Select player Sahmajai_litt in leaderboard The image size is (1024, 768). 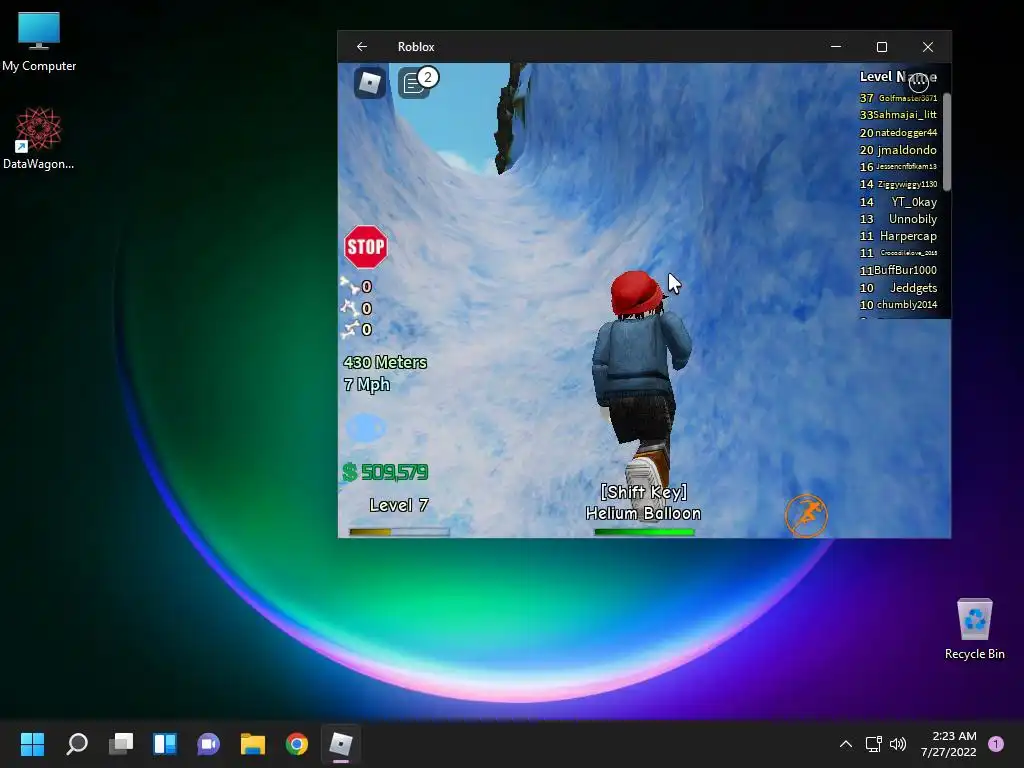click(x=898, y=115)
